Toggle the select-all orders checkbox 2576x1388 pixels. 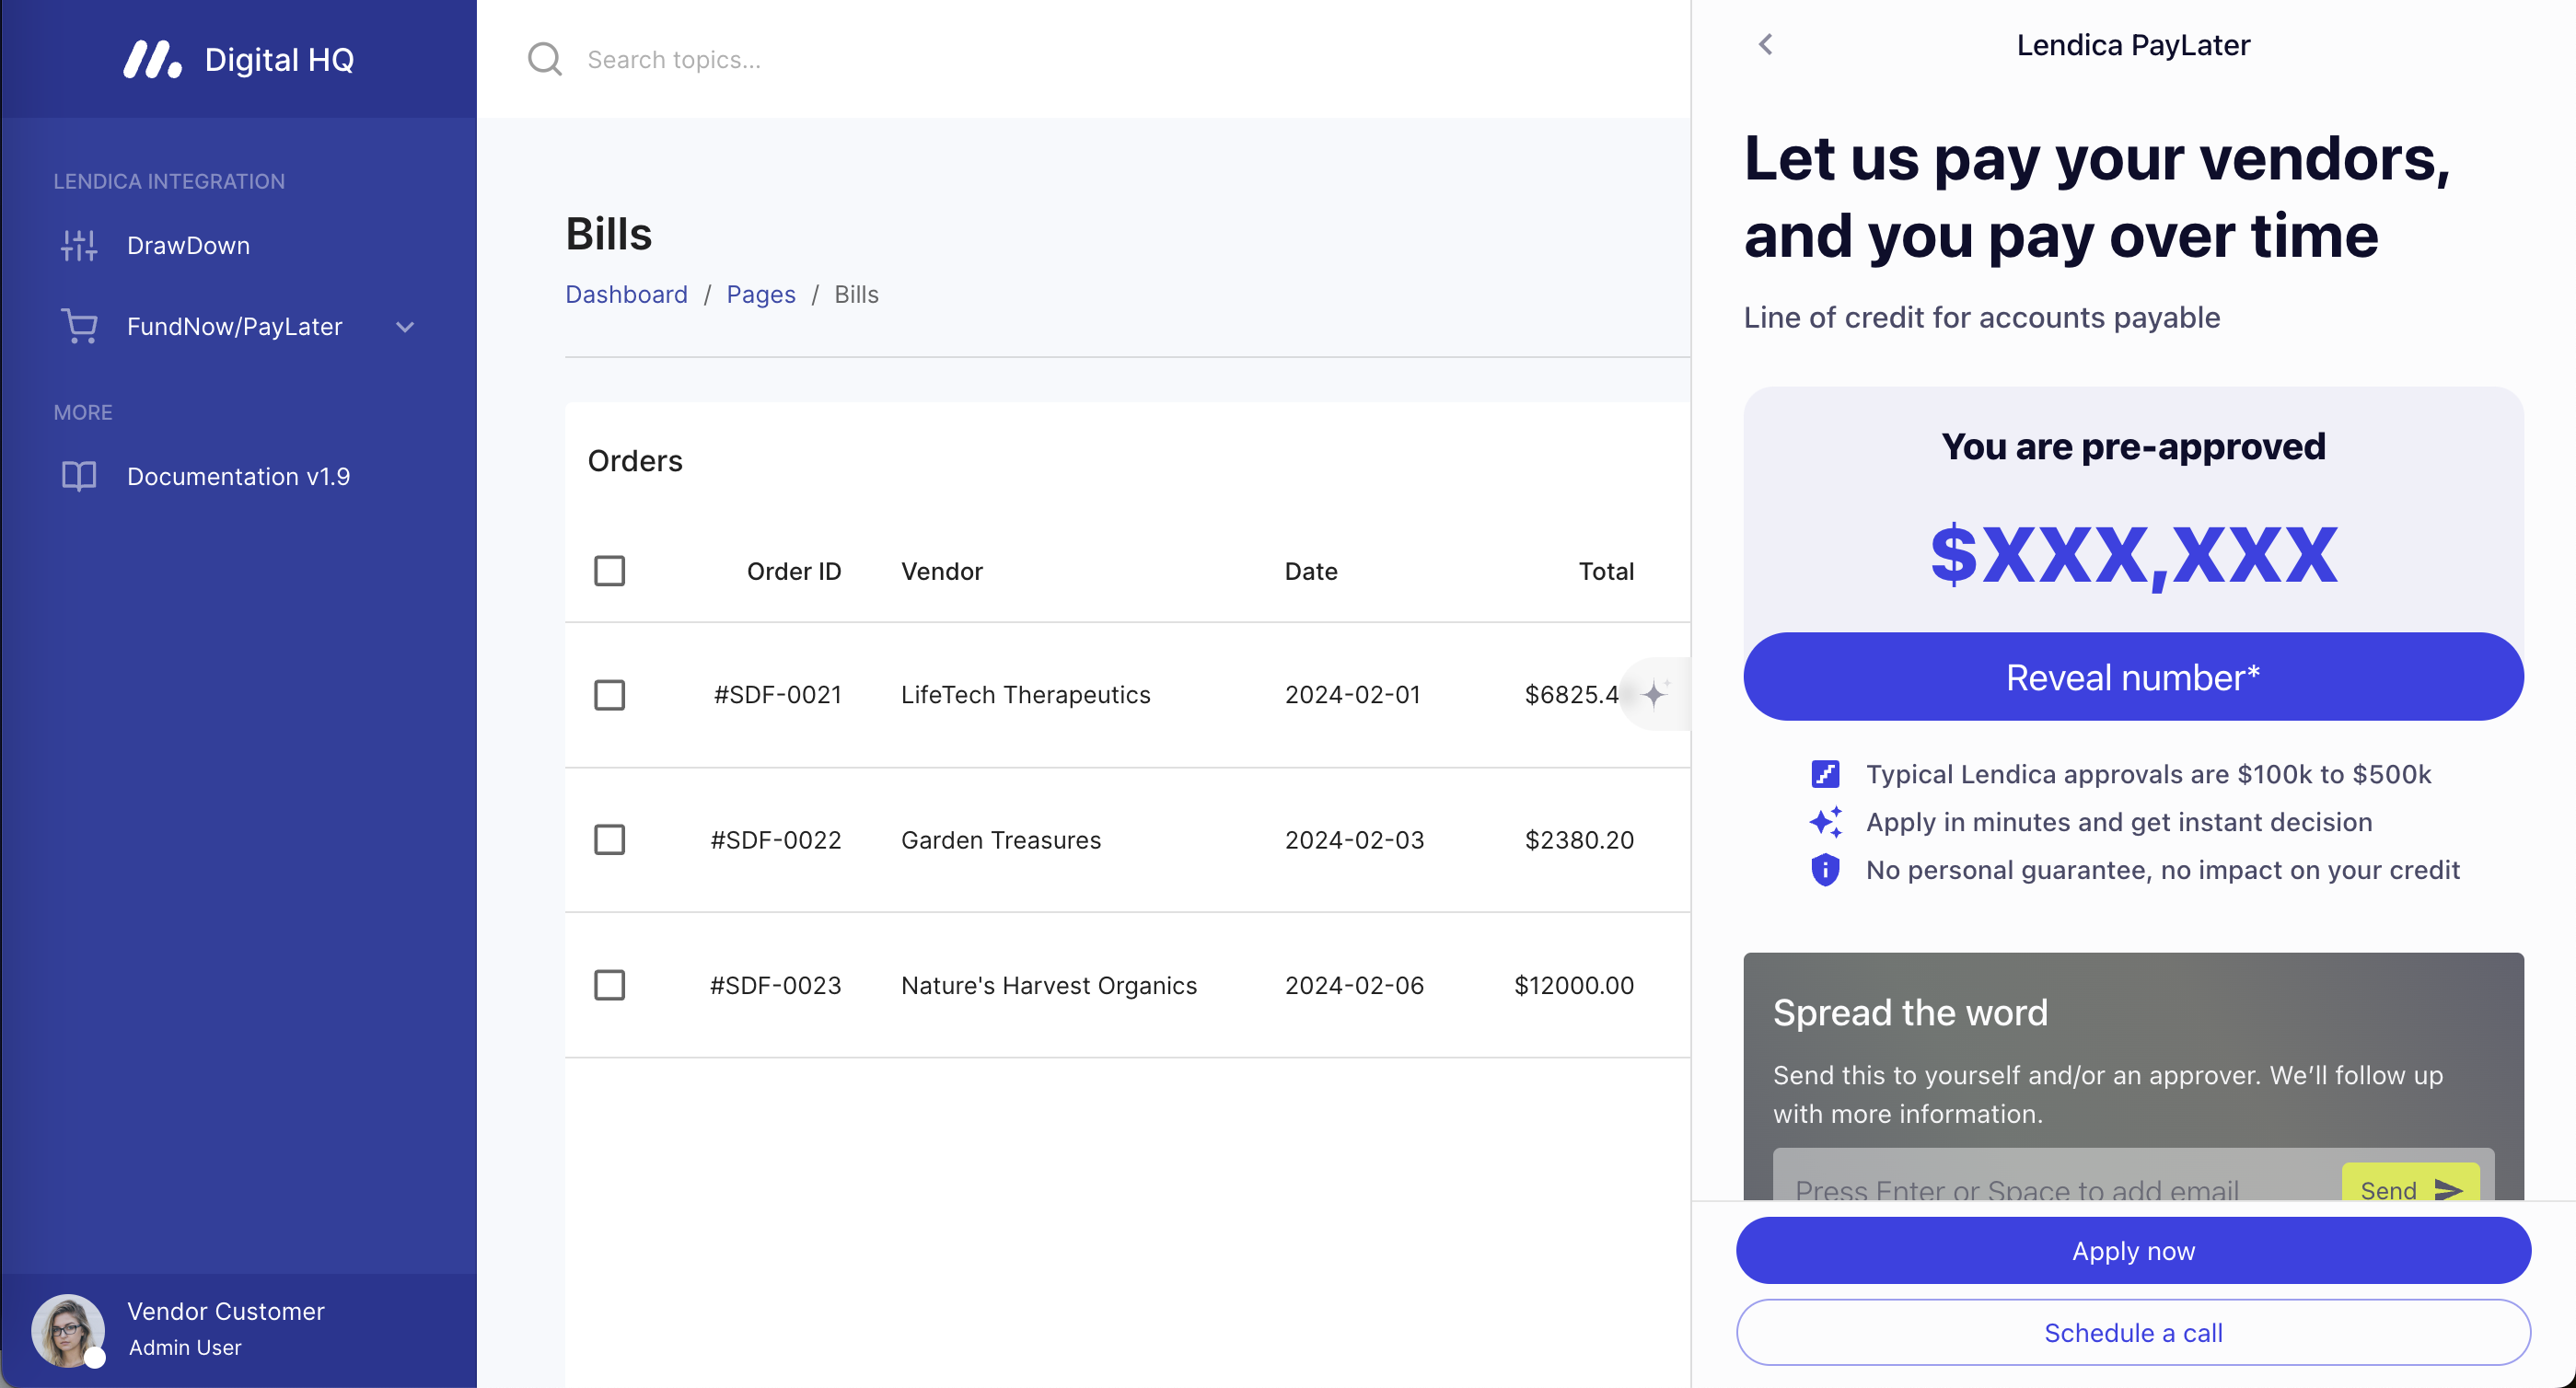(609, 571)
